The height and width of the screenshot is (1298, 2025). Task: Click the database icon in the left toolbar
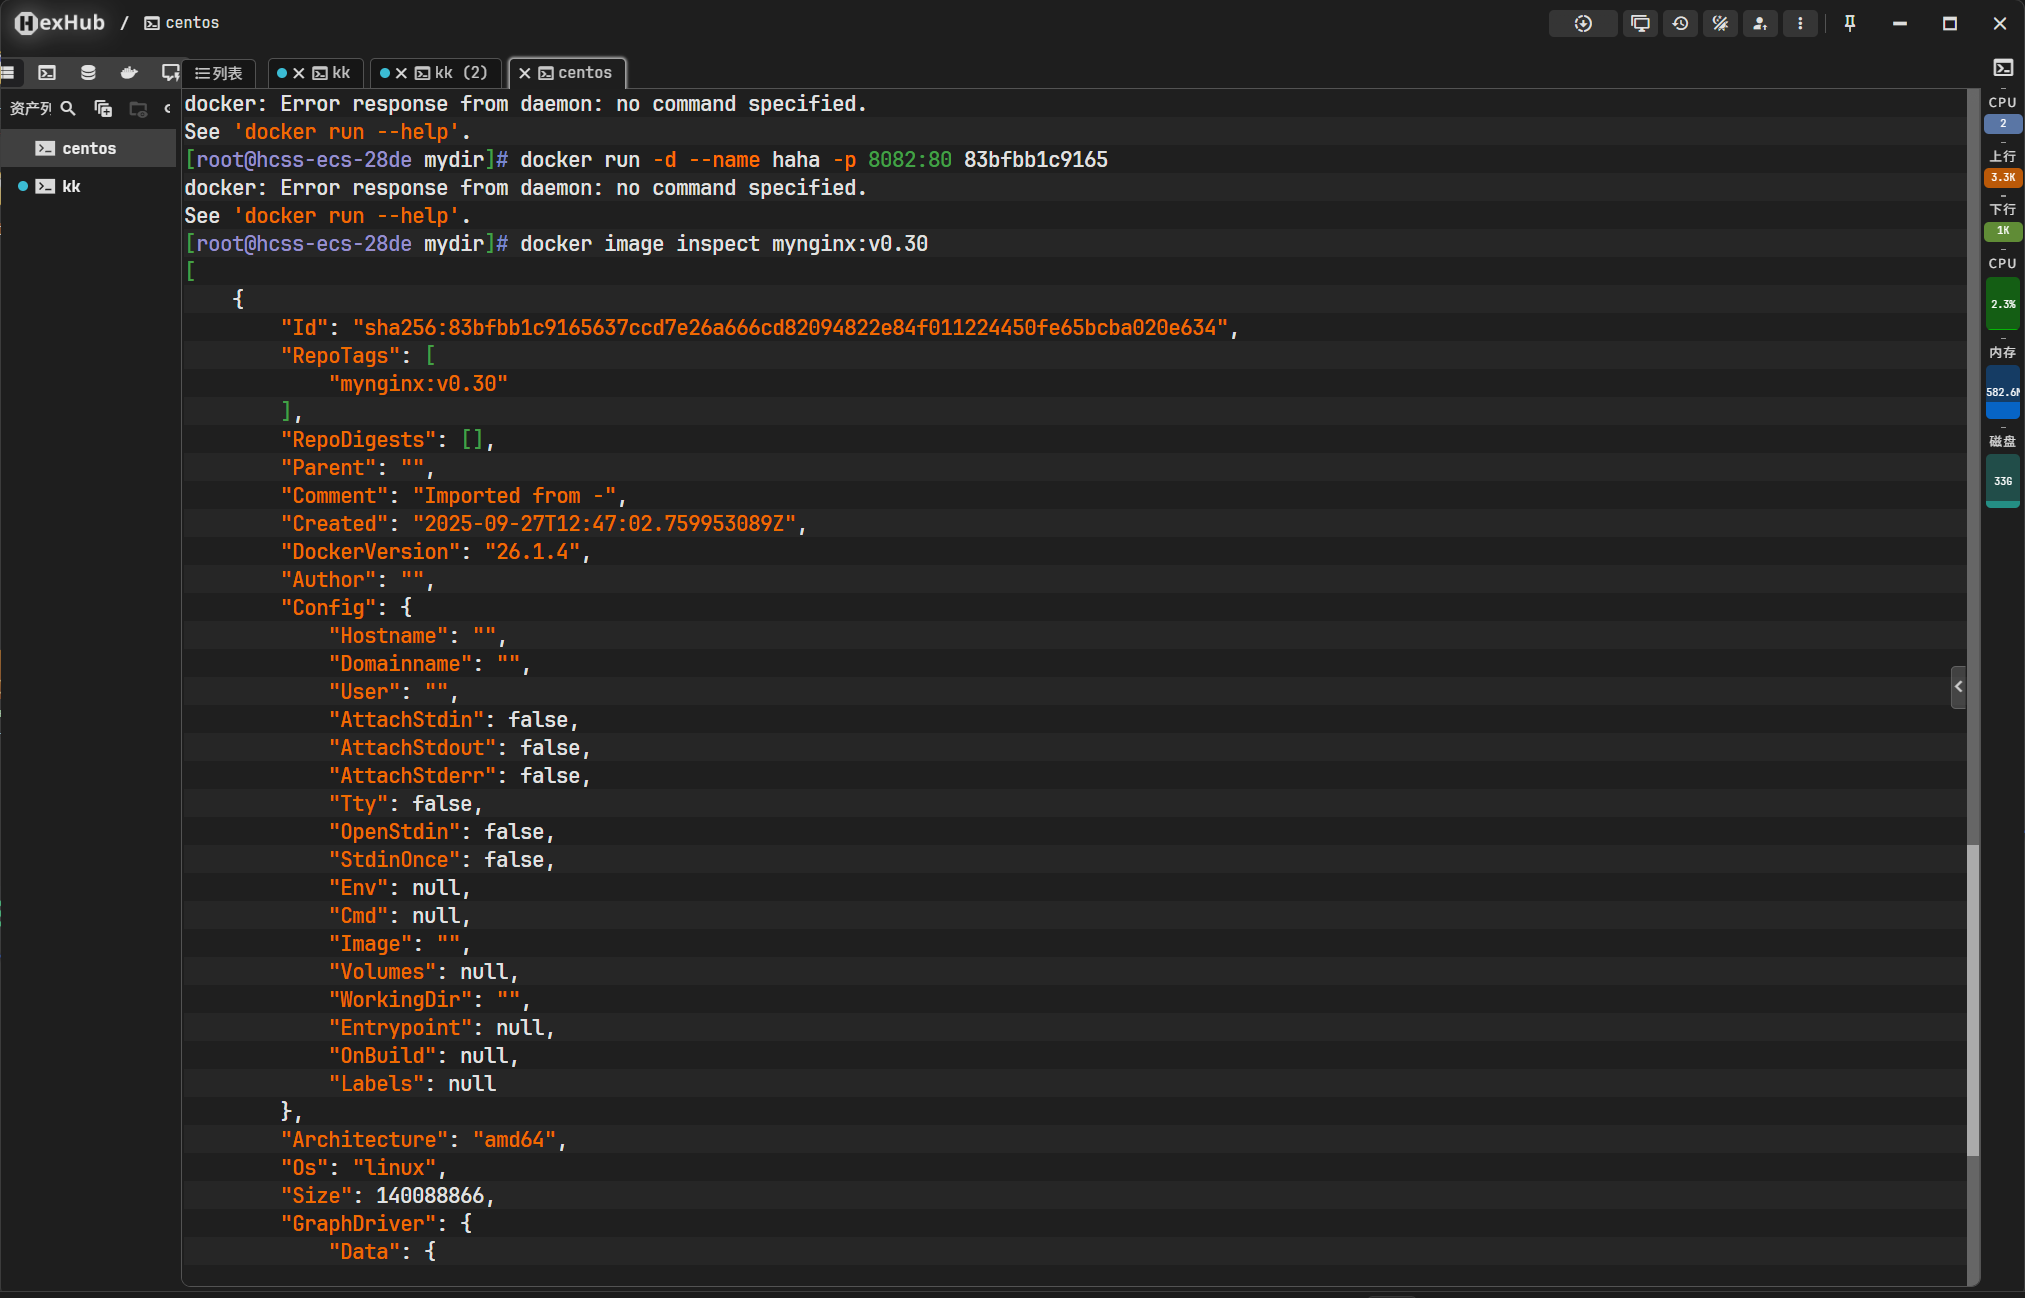(x=88, y=72)
